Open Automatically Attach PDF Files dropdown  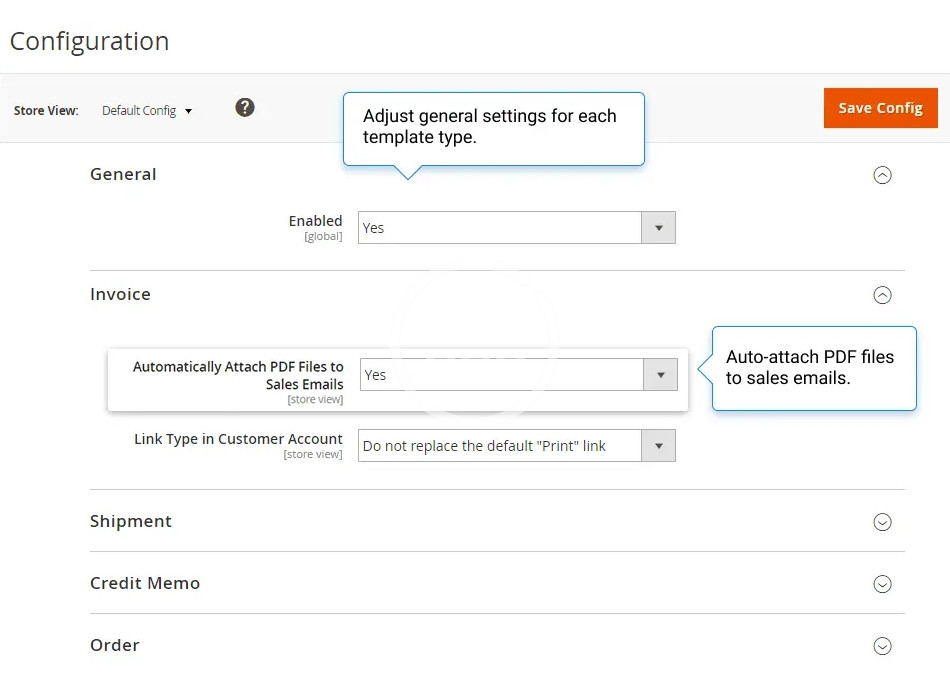[502, 375]
